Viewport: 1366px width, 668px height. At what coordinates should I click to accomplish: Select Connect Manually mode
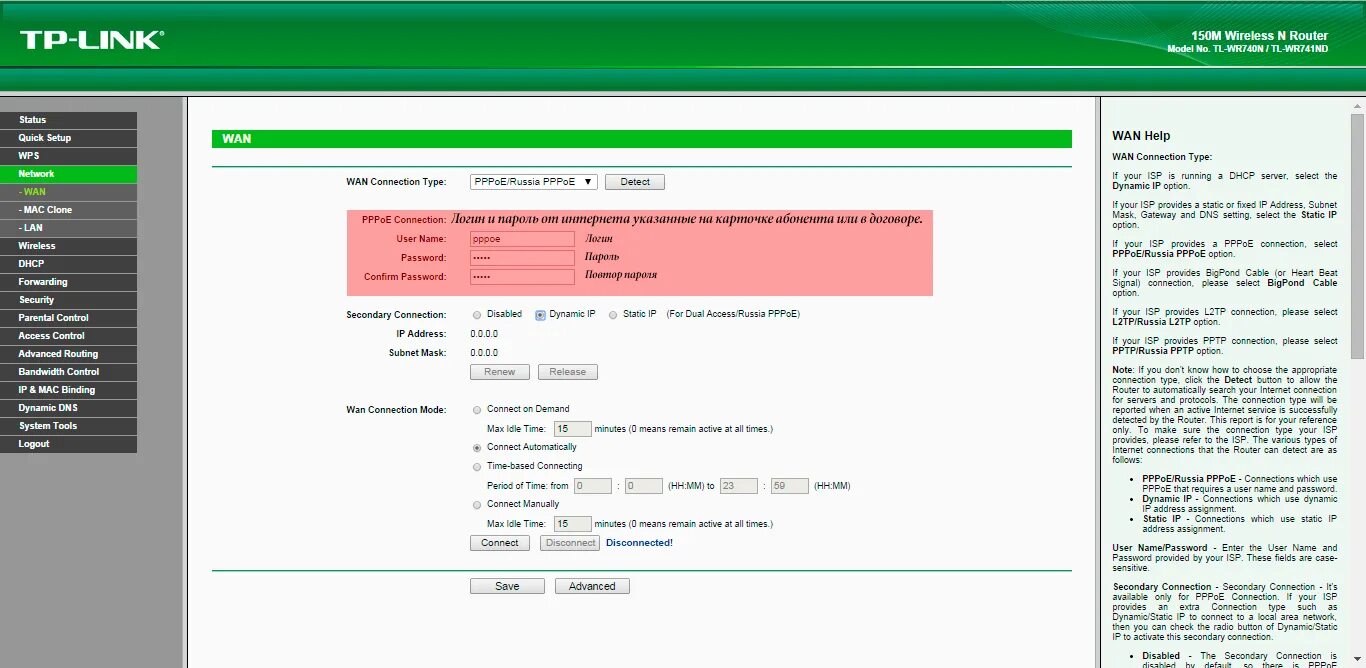pyautogui.click(x=477, y=505)
